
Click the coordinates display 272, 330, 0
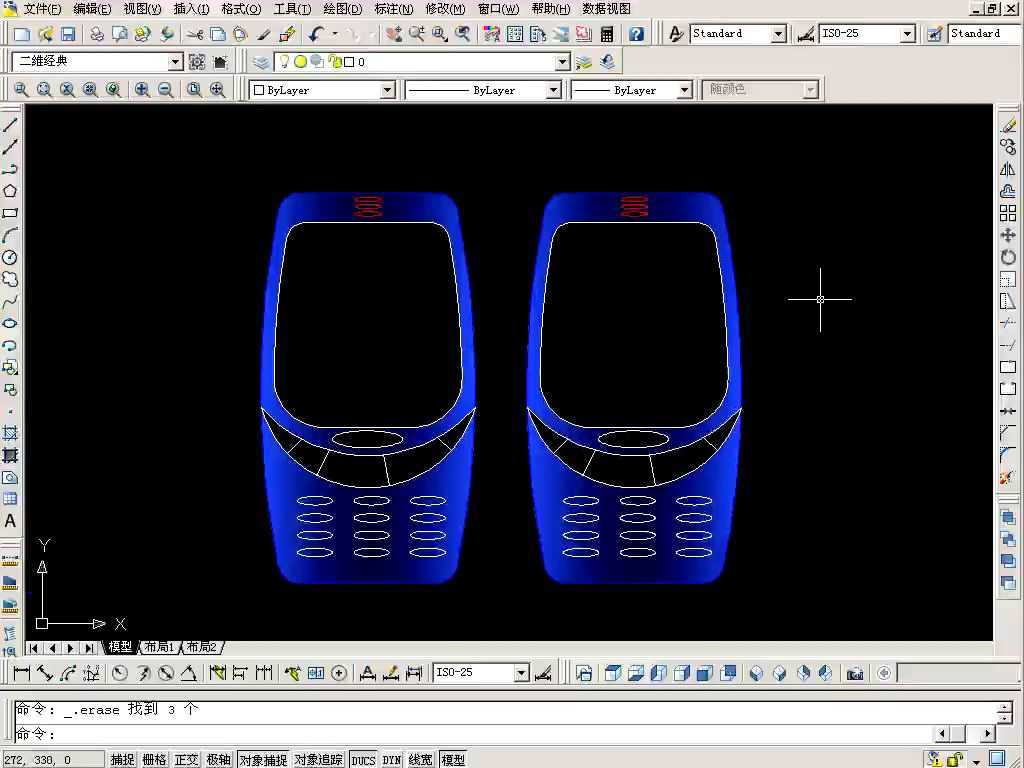52,760
